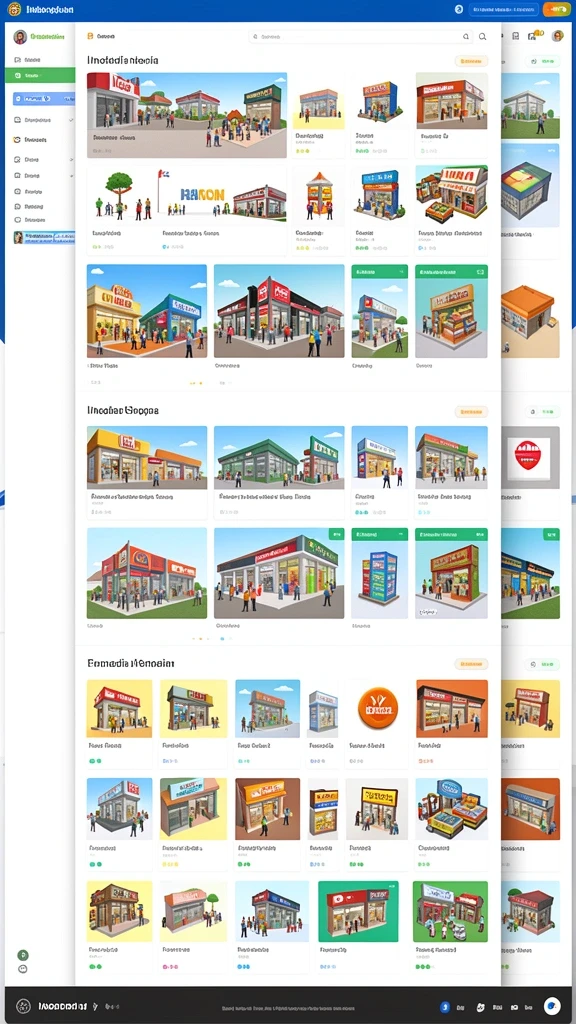Open the user avatar in panel header right

pos(557,36)
